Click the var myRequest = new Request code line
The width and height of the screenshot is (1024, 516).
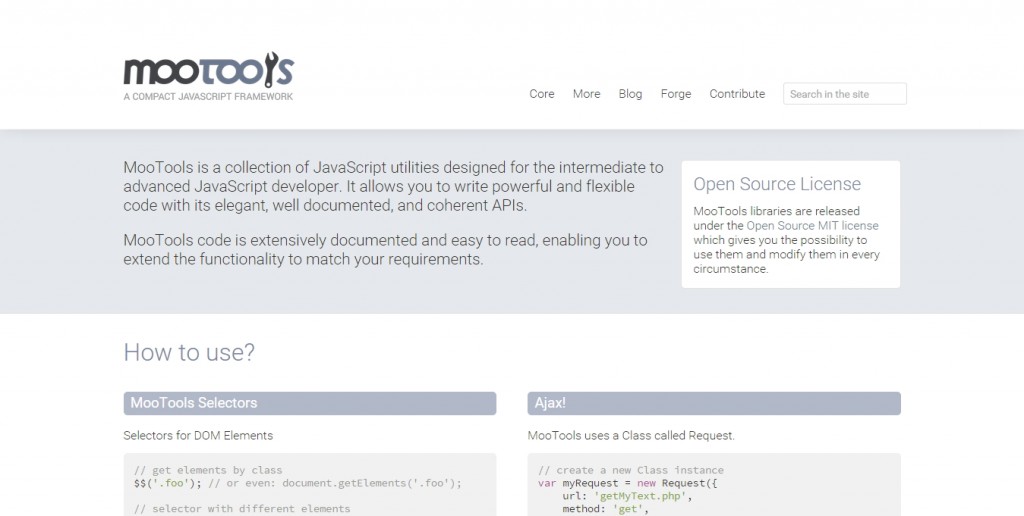(x=628, y=483)
